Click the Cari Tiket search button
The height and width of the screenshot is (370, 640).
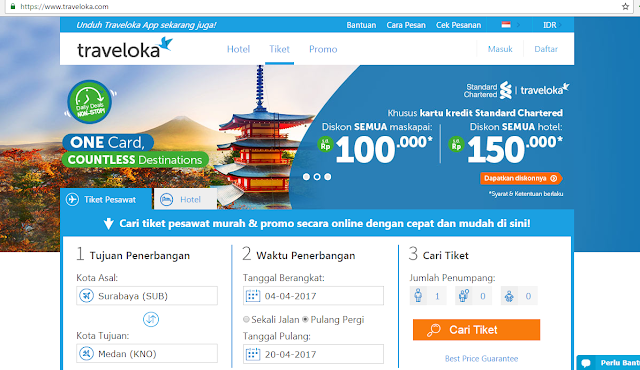tap(476, 330)
